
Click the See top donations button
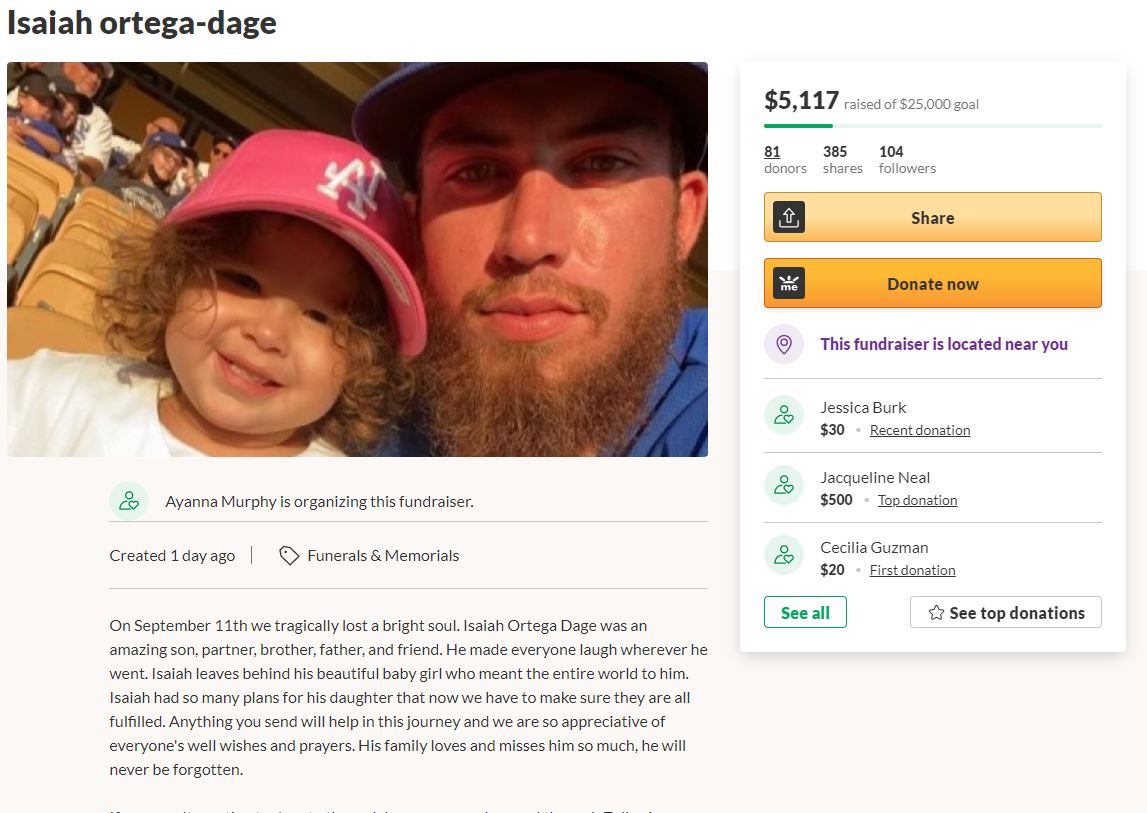tap(1005, 613)
